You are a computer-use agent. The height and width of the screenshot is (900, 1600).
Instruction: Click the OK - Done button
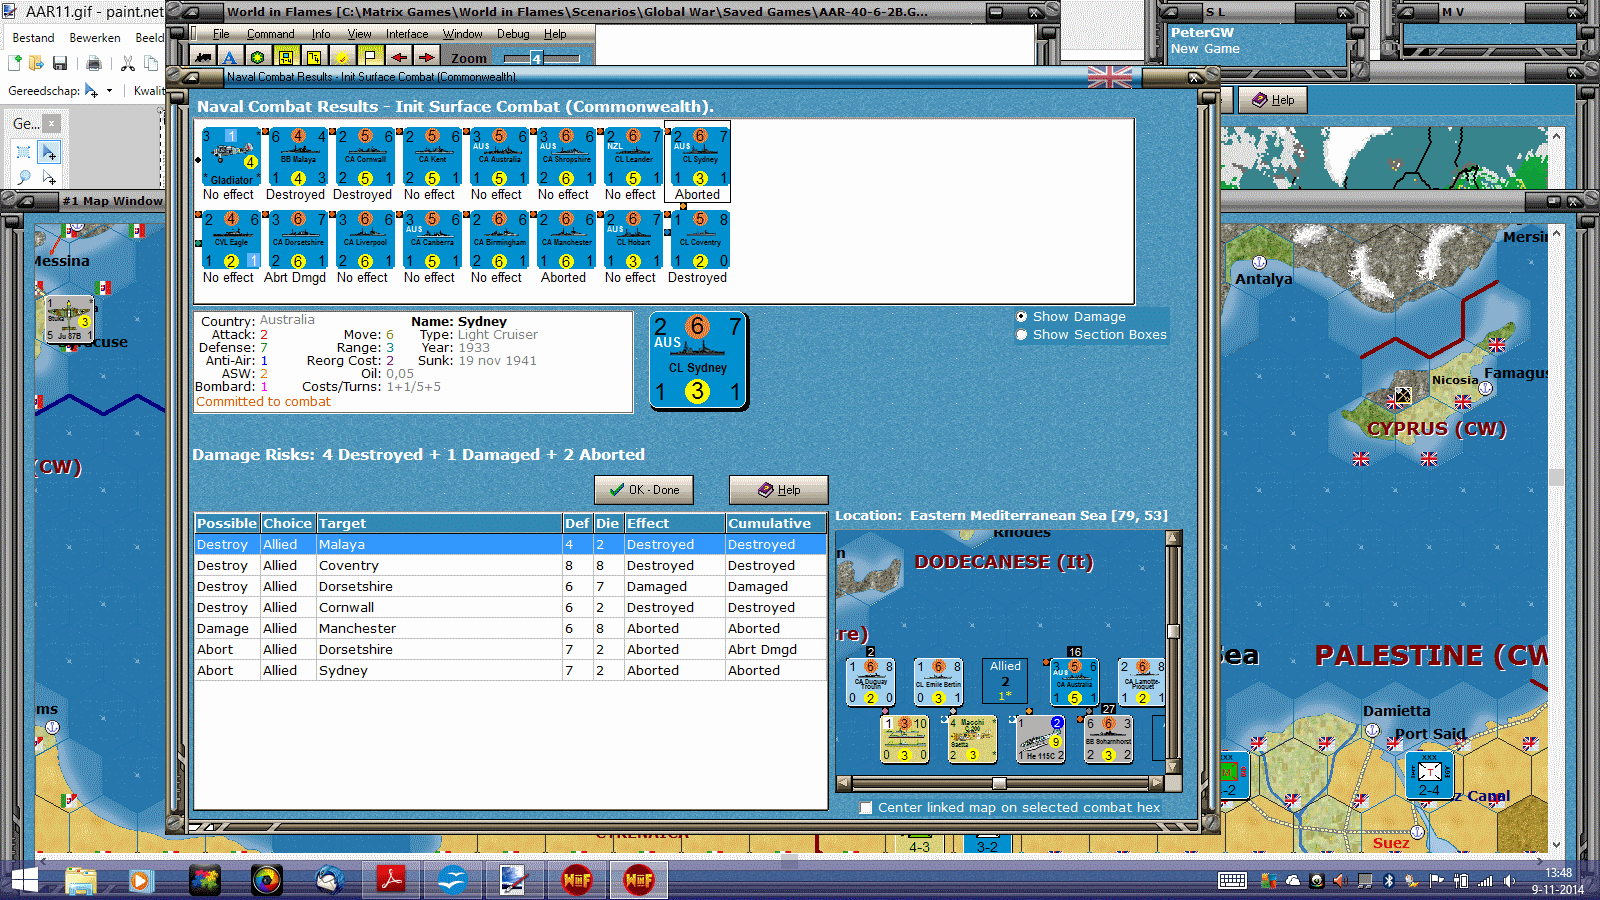(x=644, y=490)
